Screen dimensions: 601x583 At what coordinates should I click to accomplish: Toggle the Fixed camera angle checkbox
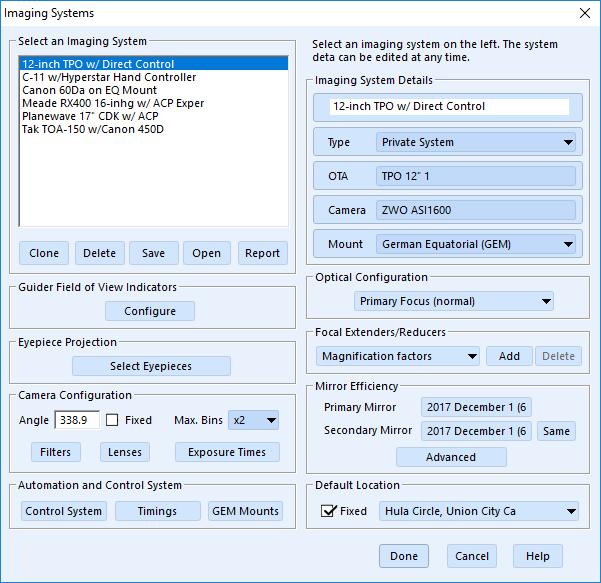pos(112,420)
